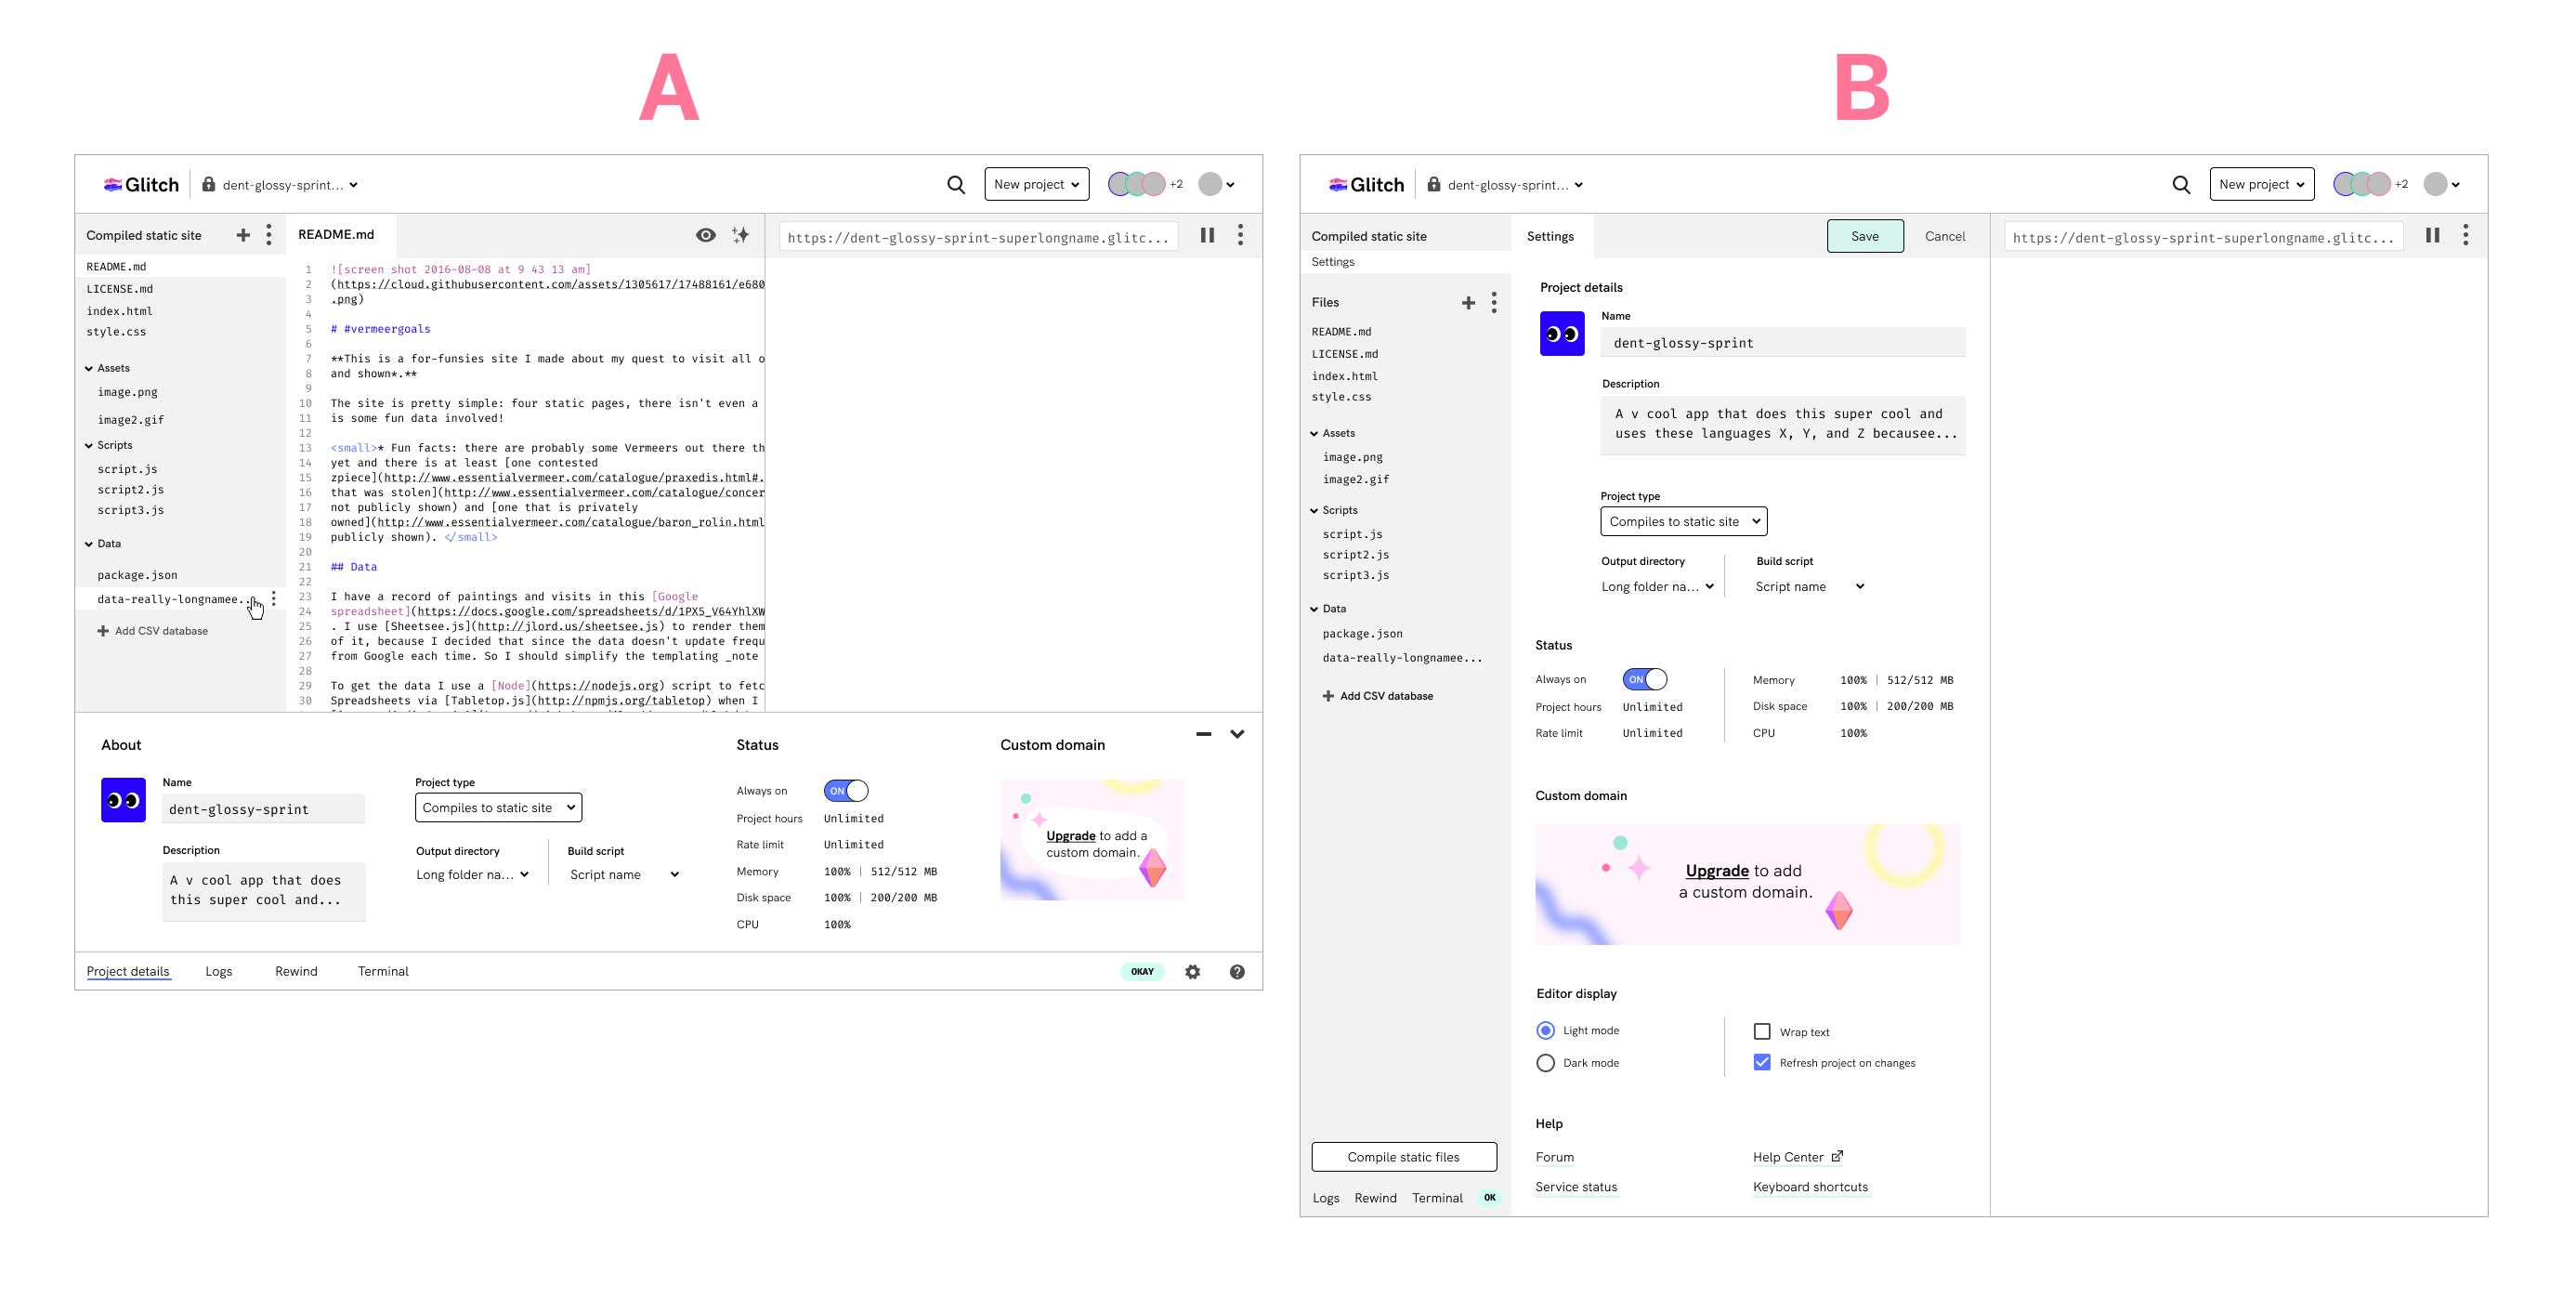Click the Compile static files button in panel B
The height and width of the screenshot is (1299, 2576).
pos(1404,1157)
